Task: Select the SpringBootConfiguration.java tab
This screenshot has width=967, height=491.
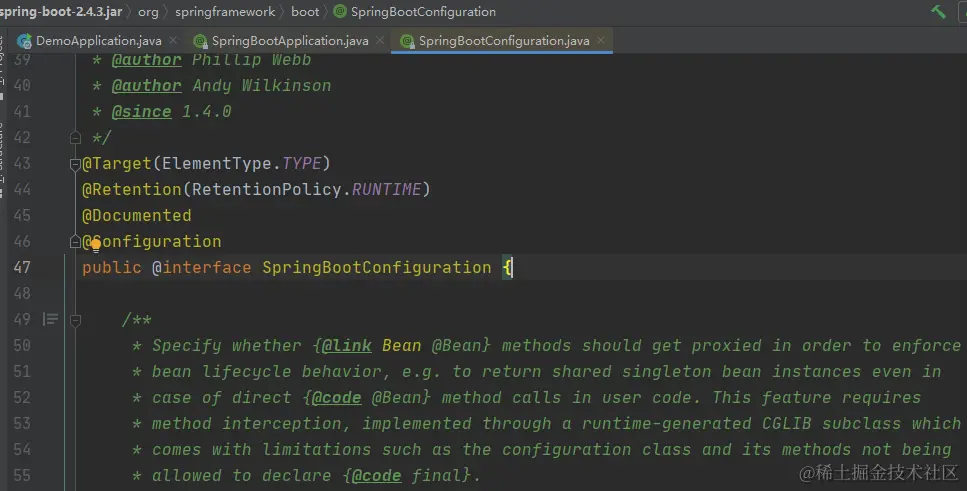Action: tap(504, 41)
